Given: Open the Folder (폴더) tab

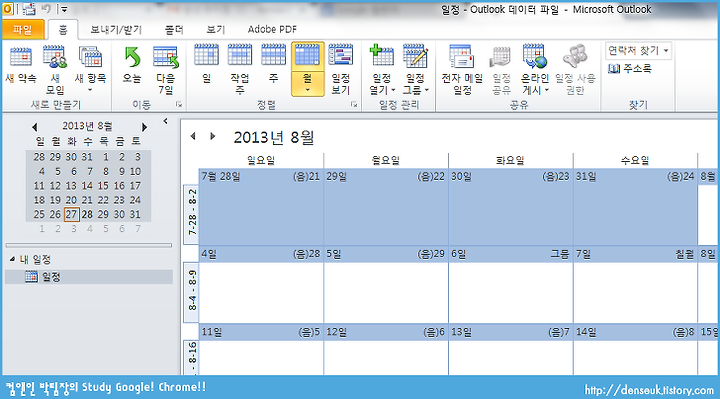Looking at the screenshot, I should (174, 30).
